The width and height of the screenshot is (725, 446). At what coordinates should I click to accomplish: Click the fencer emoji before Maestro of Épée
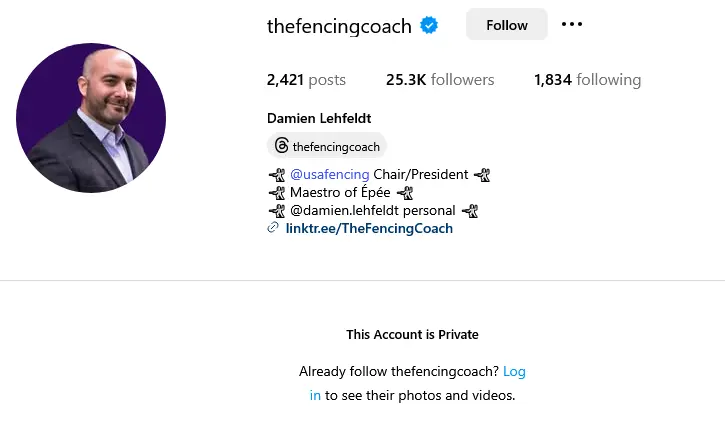277,193
